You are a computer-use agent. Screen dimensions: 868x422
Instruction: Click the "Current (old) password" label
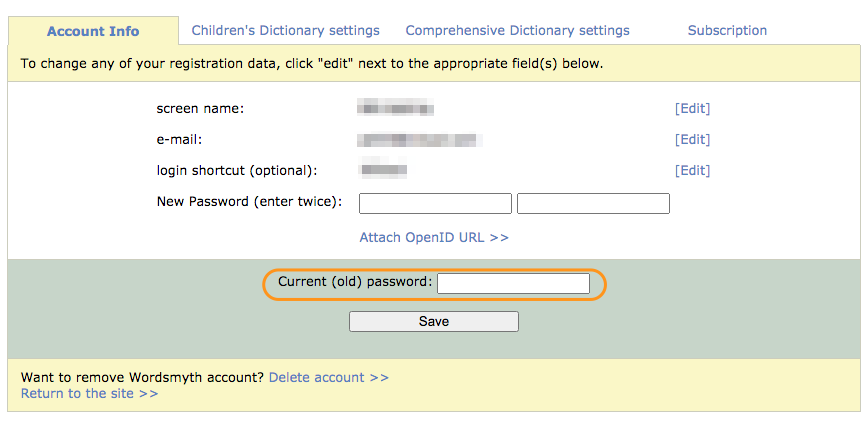(355, 283)
